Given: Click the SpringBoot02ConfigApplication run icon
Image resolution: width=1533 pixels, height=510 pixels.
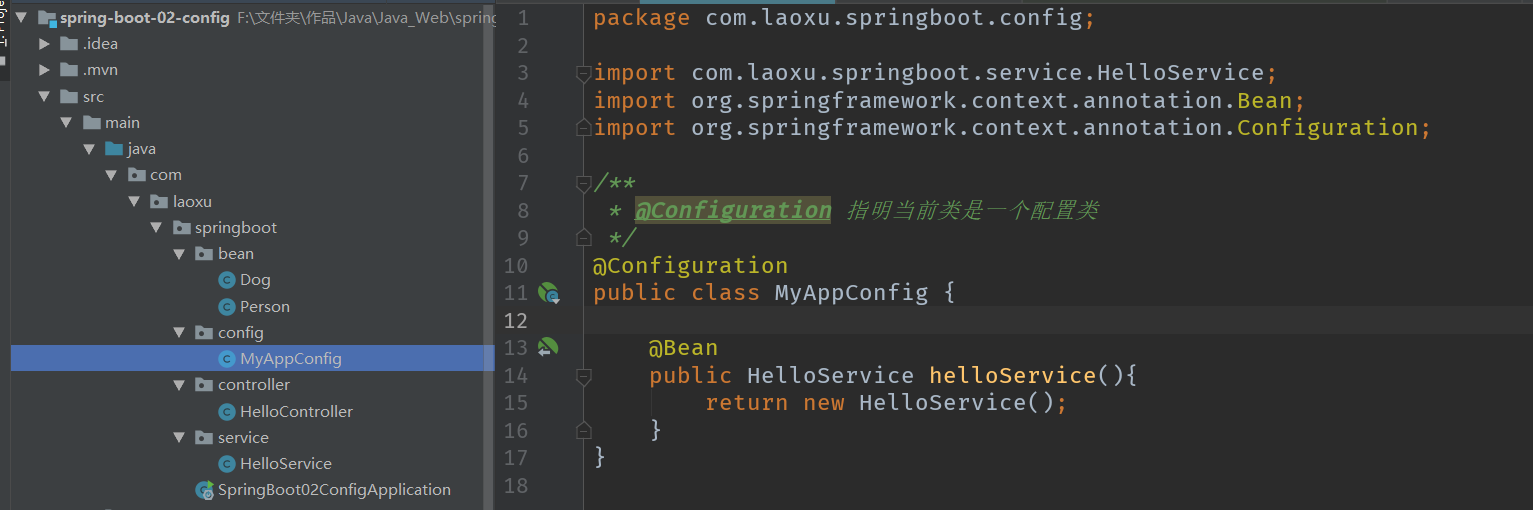Looking at the screenshot, I should point(205,490).
